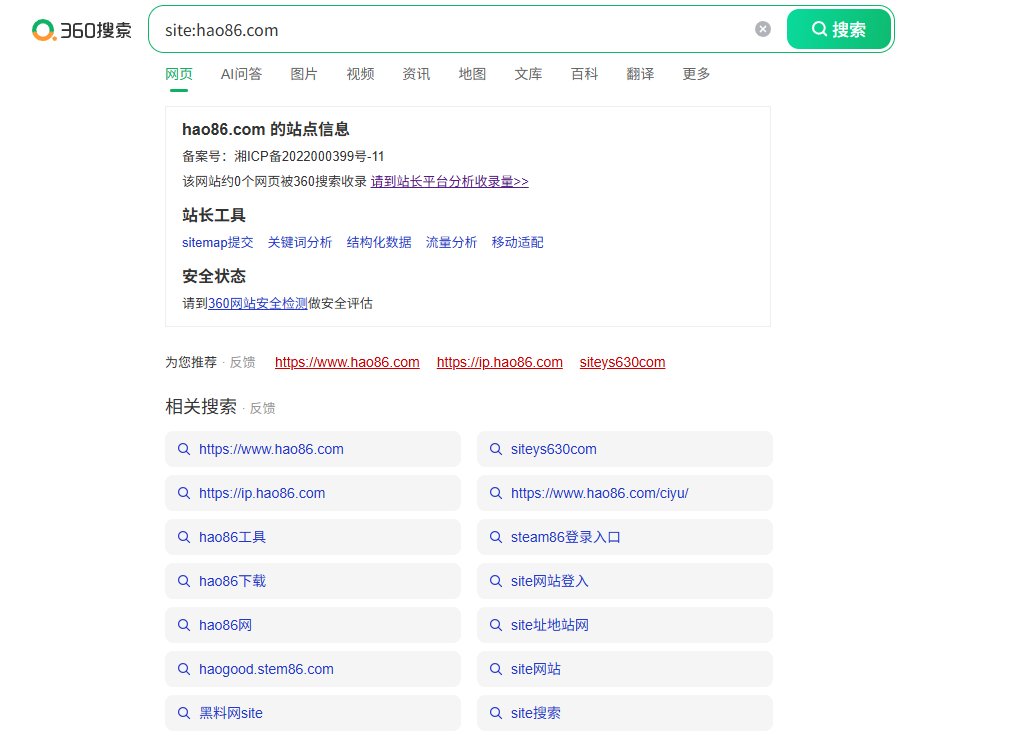Switch to the AI问答 tab

241,74
